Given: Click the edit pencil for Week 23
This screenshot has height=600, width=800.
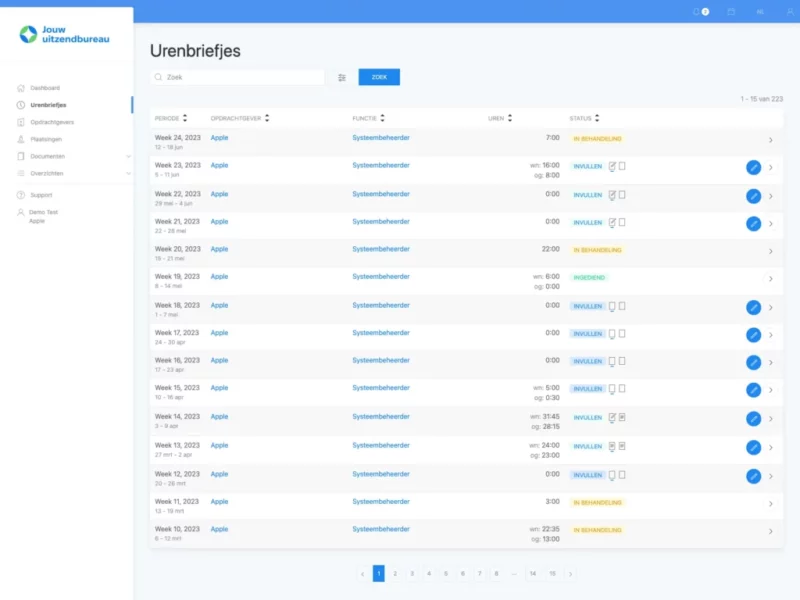Looking at the screenshot, I should (753, 168).
